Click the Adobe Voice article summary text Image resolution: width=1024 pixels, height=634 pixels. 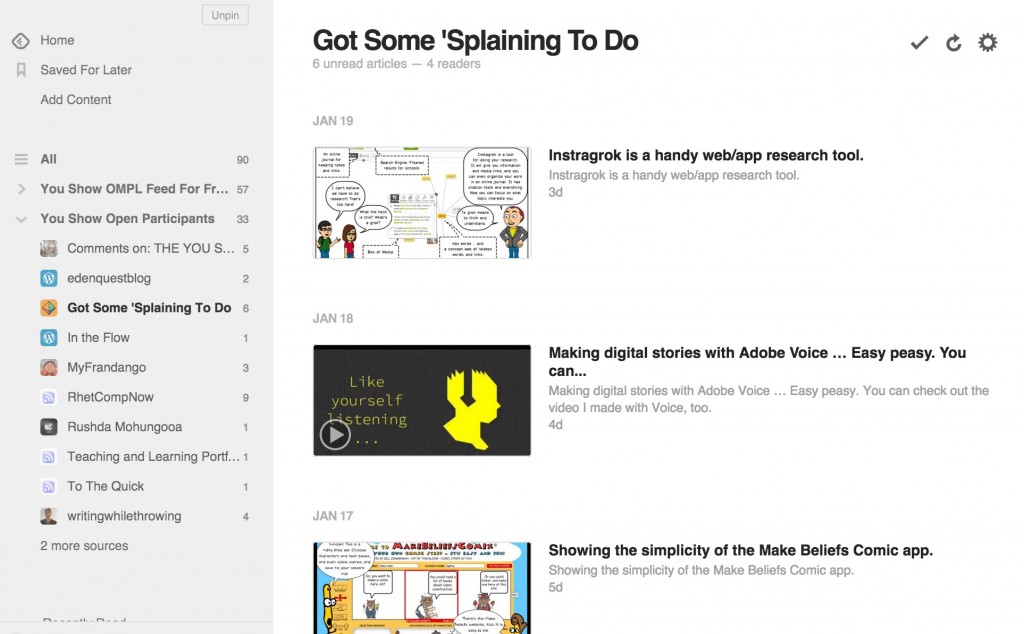pyautogui.click(x=769, y=399)
